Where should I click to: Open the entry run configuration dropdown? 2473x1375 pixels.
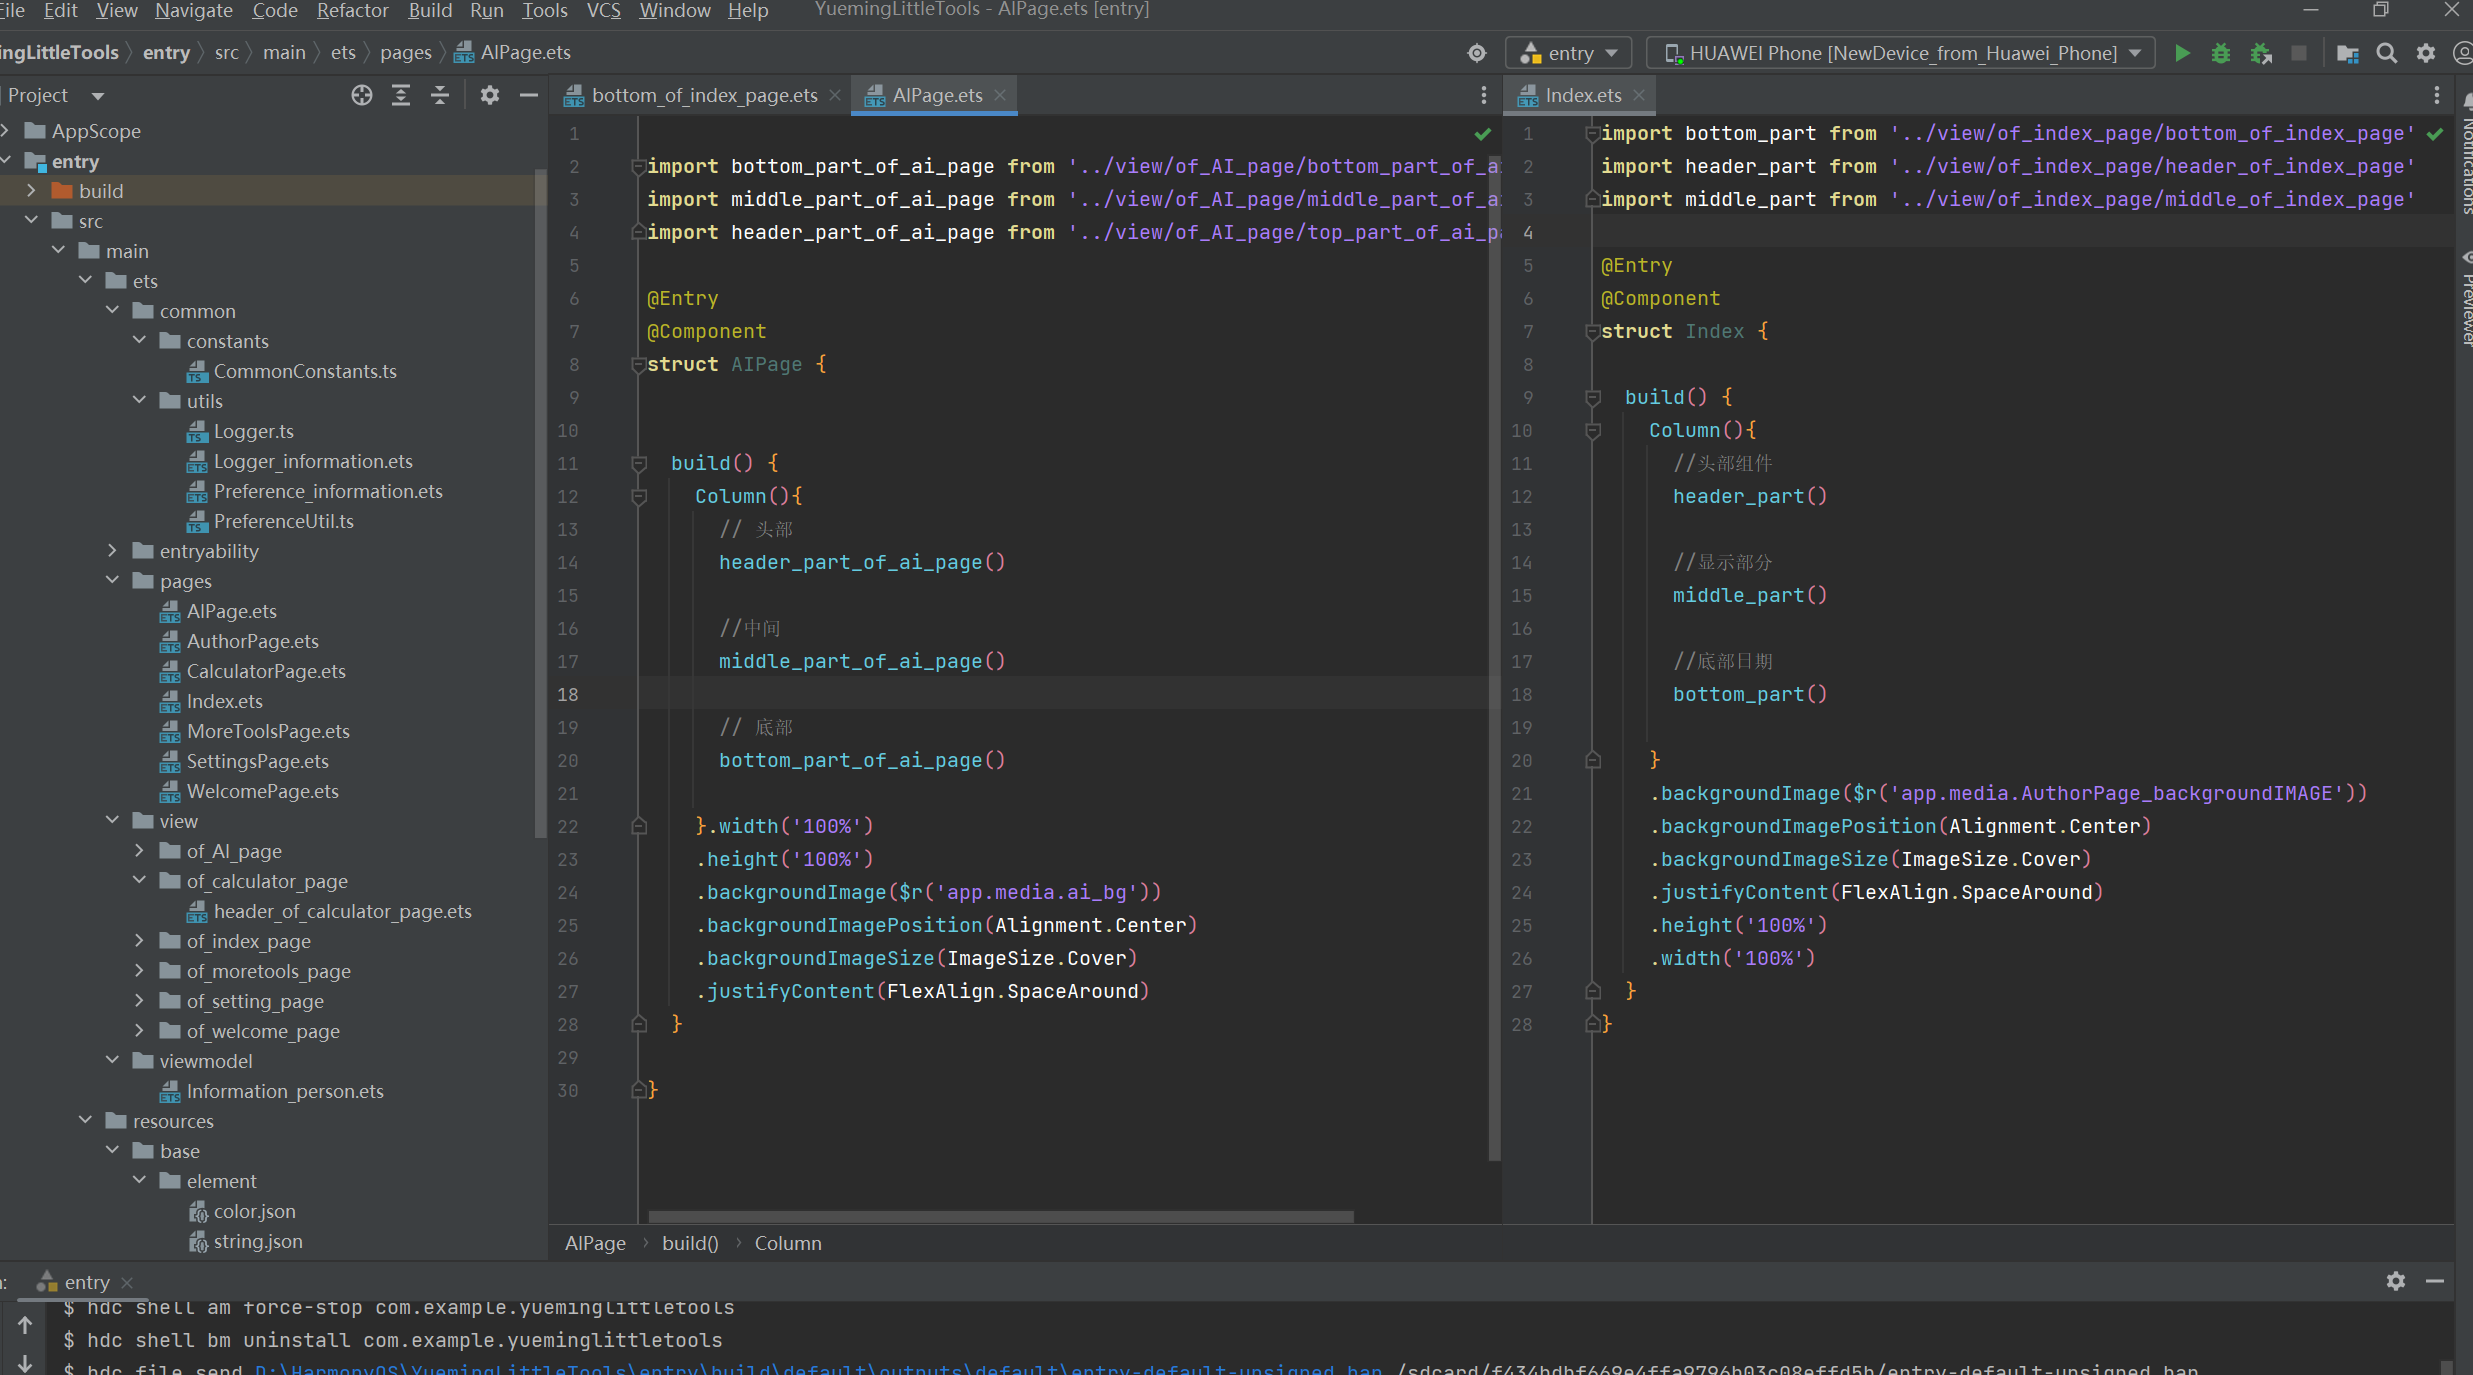1568,53
